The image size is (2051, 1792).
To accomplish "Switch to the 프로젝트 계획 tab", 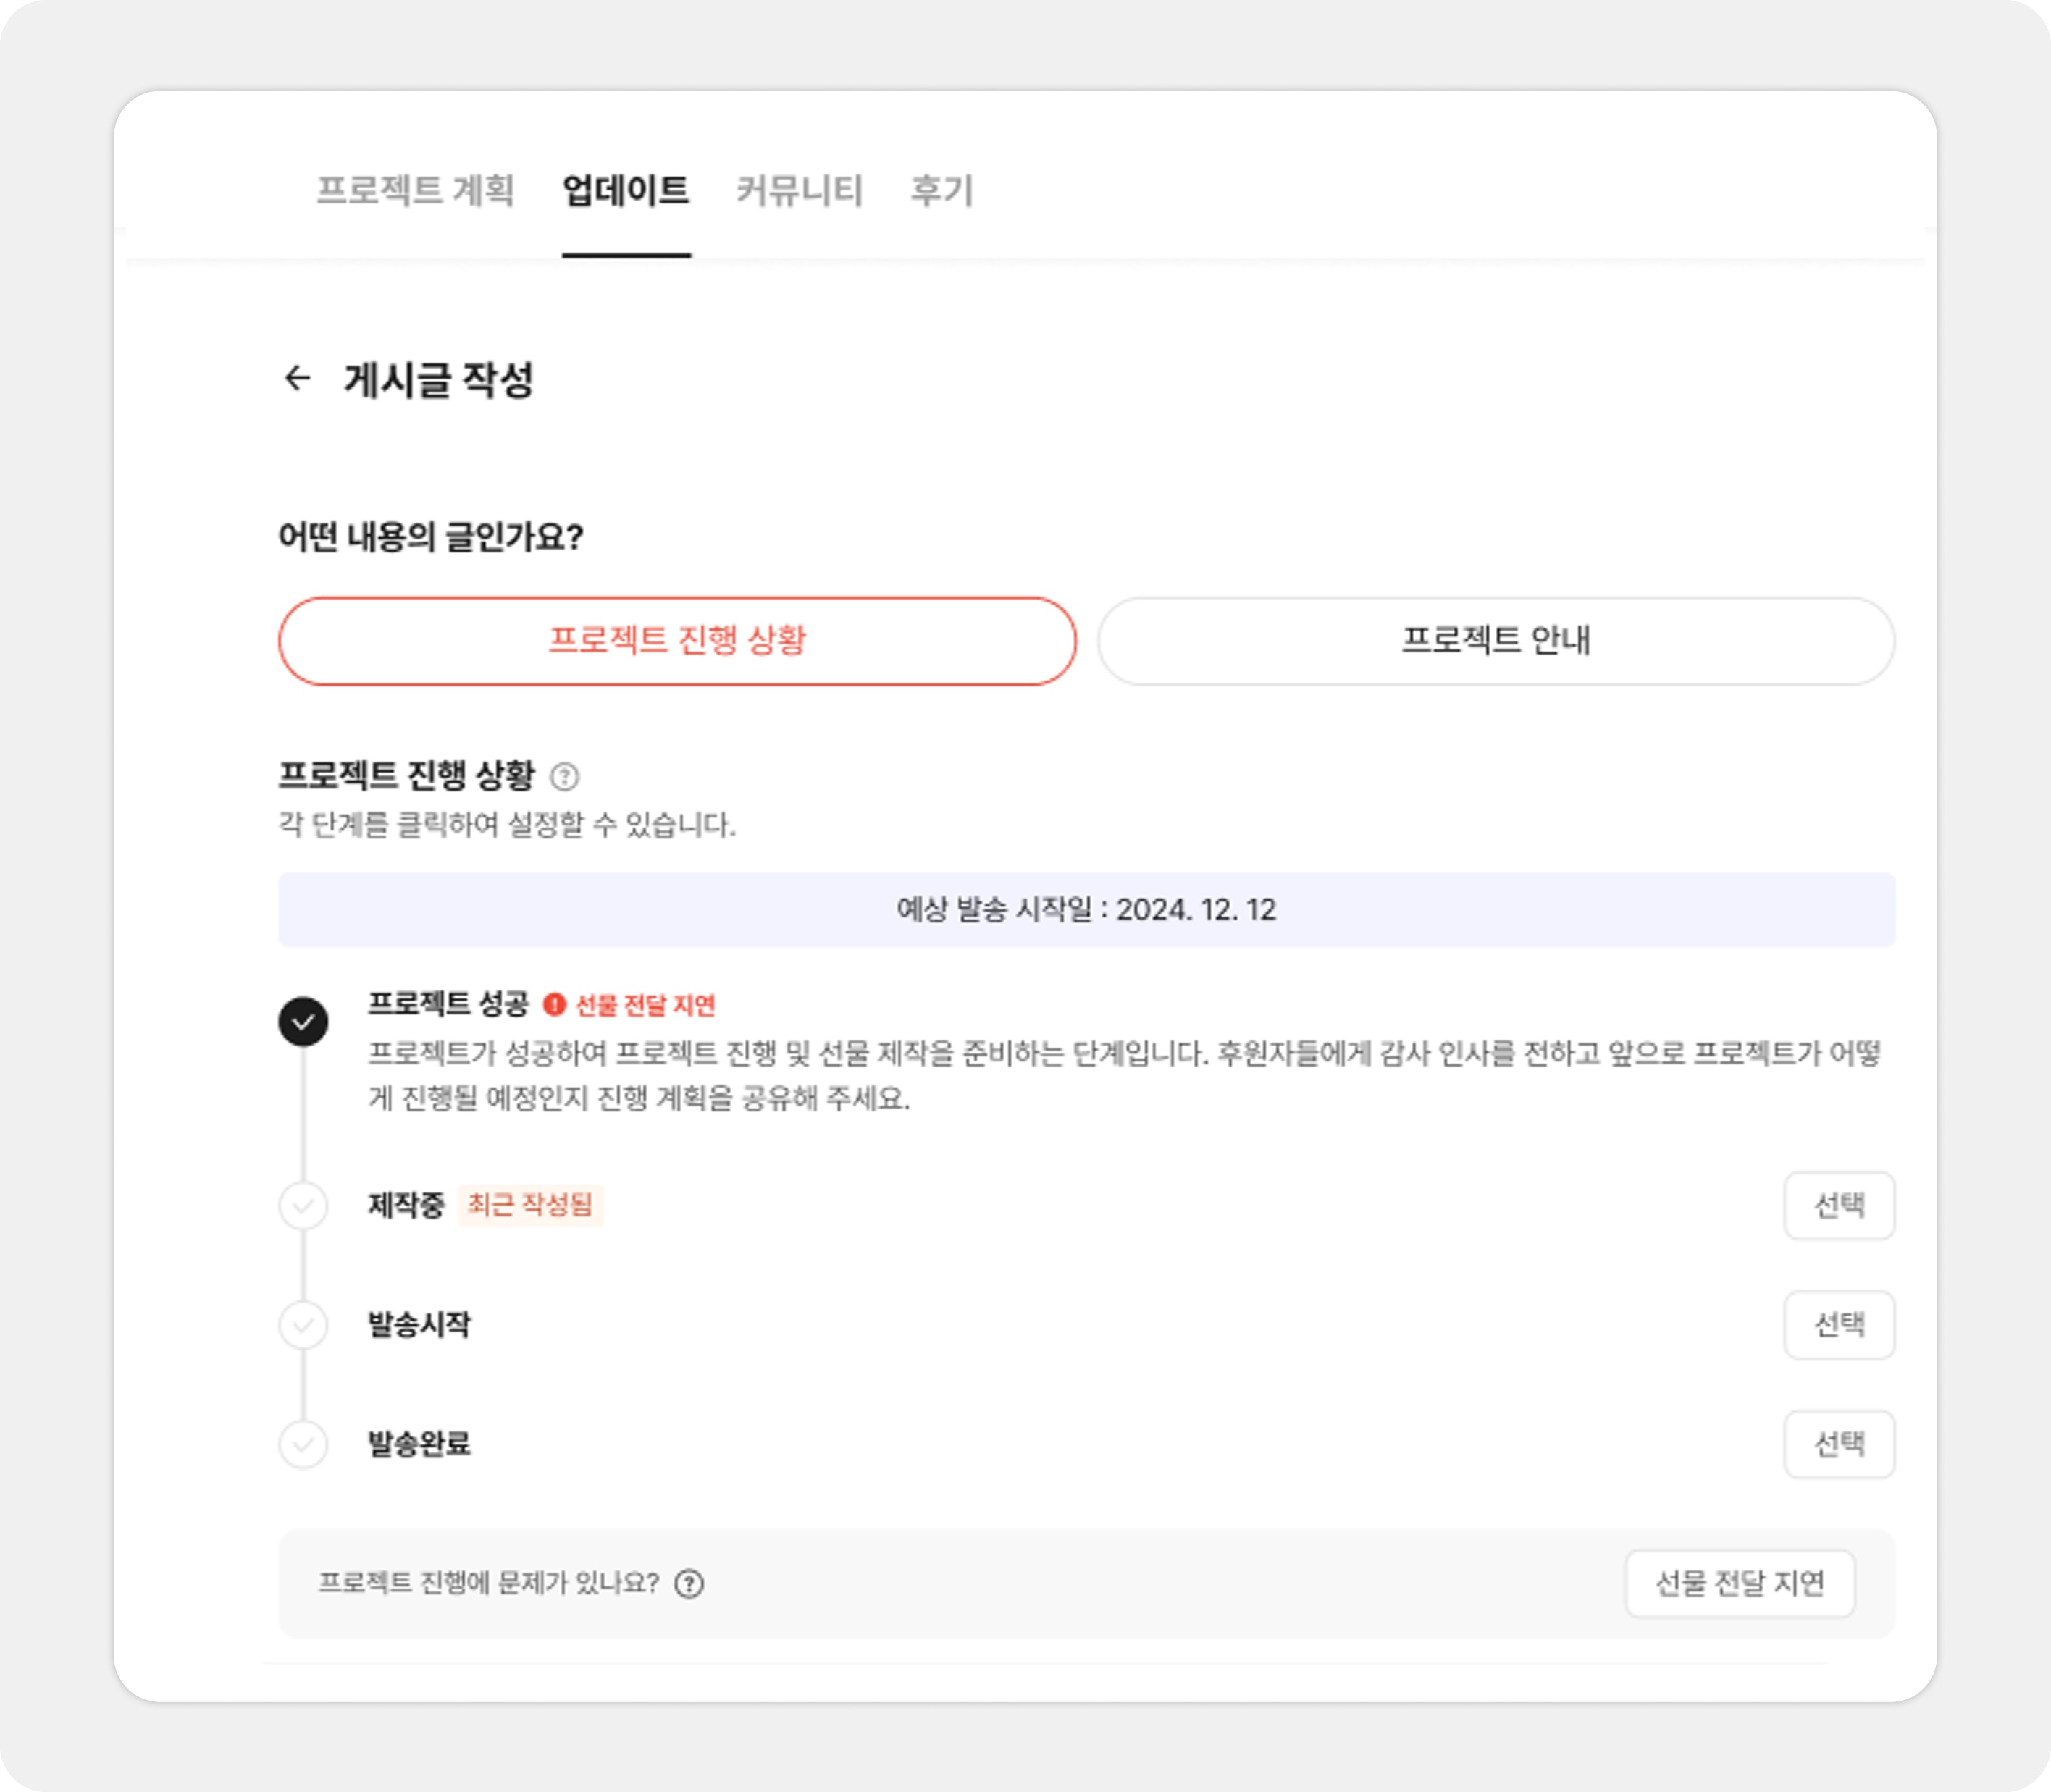I will point(415,190).
